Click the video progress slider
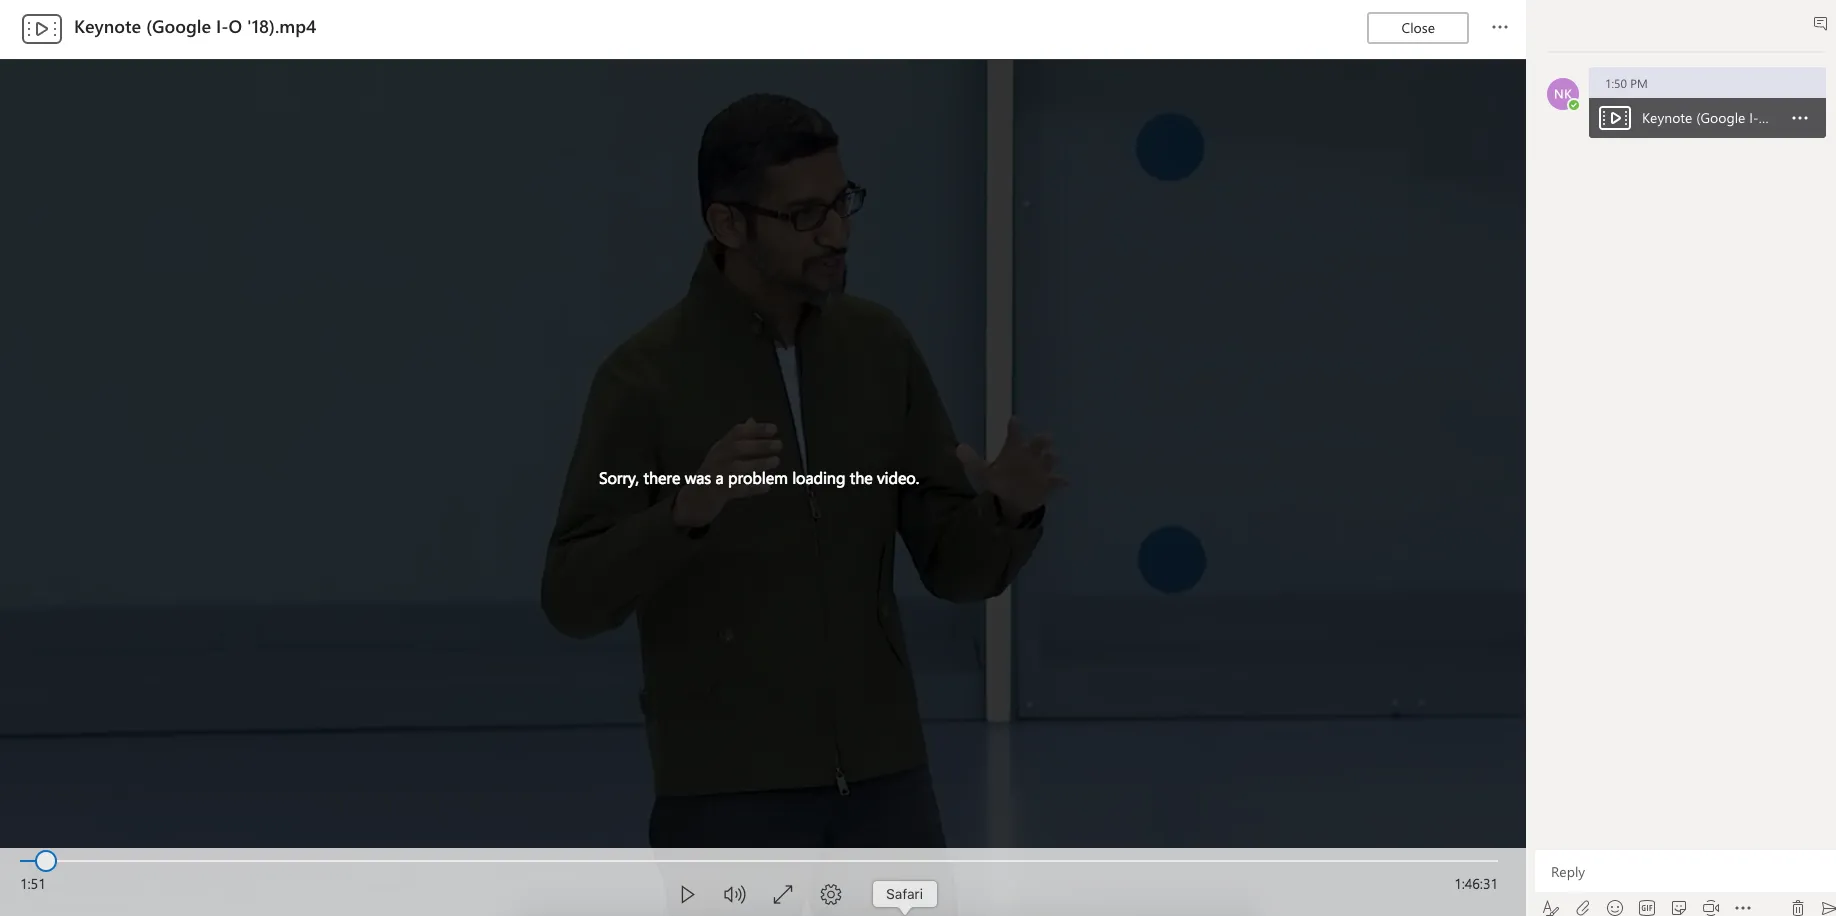The image size is (1836, 916). pos(46,860)
